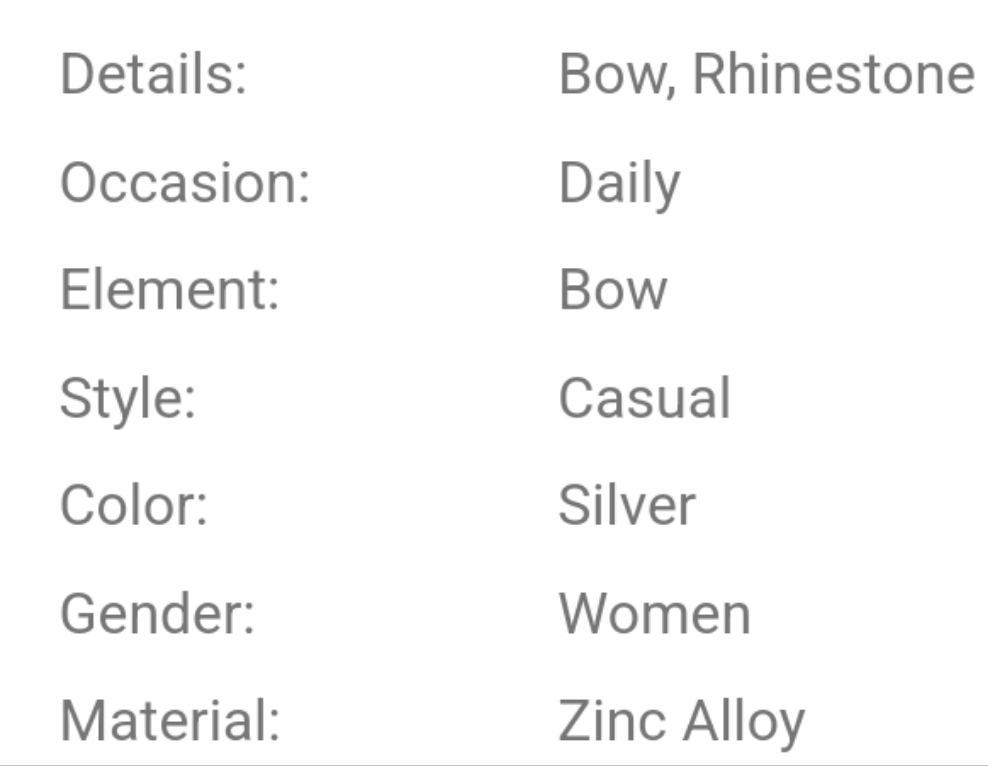Select the word Rhinestone in Details

[833, 76]
